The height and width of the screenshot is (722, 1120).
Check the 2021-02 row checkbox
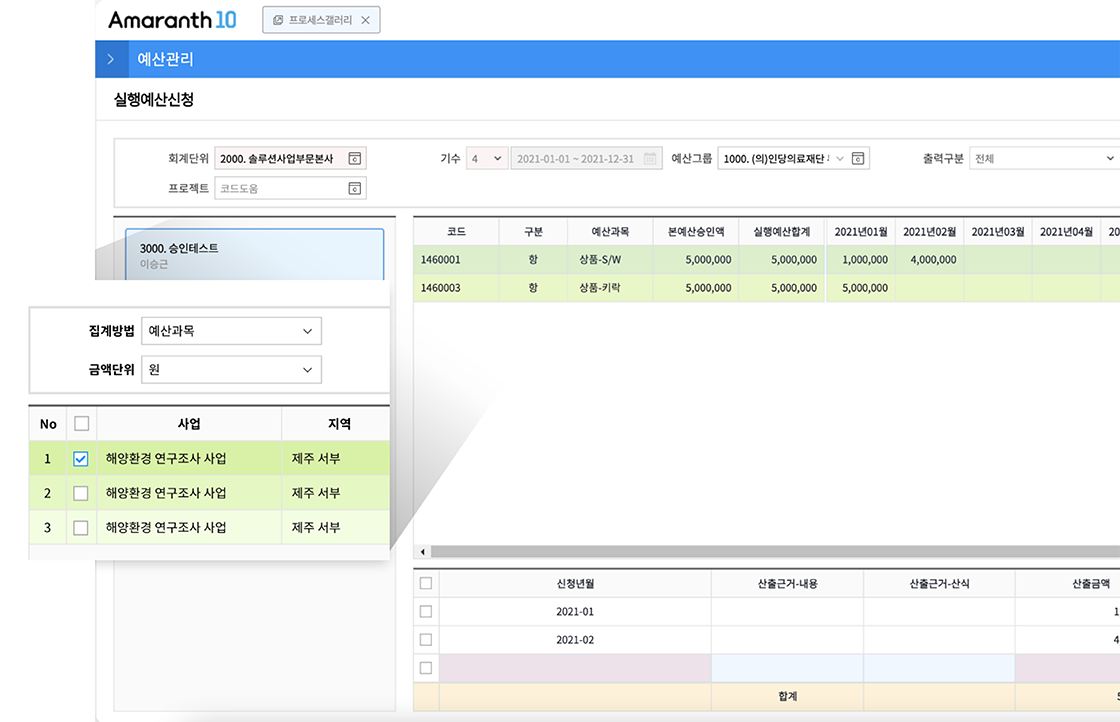pyautogui.click(x=426, y=640)
